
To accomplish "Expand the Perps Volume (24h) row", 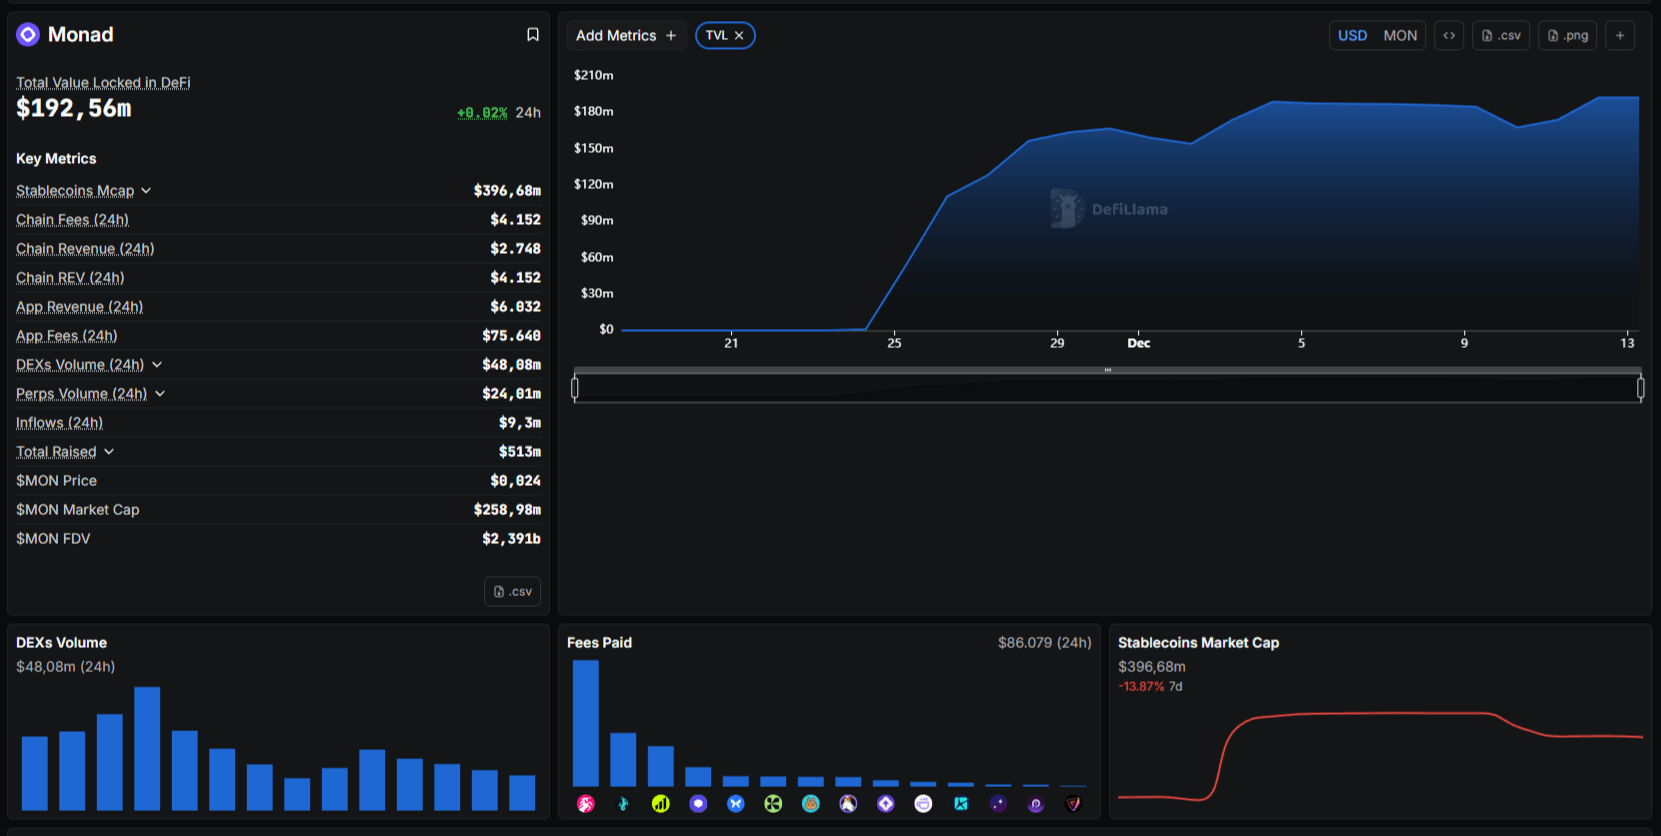I will (x=160, y=394).
